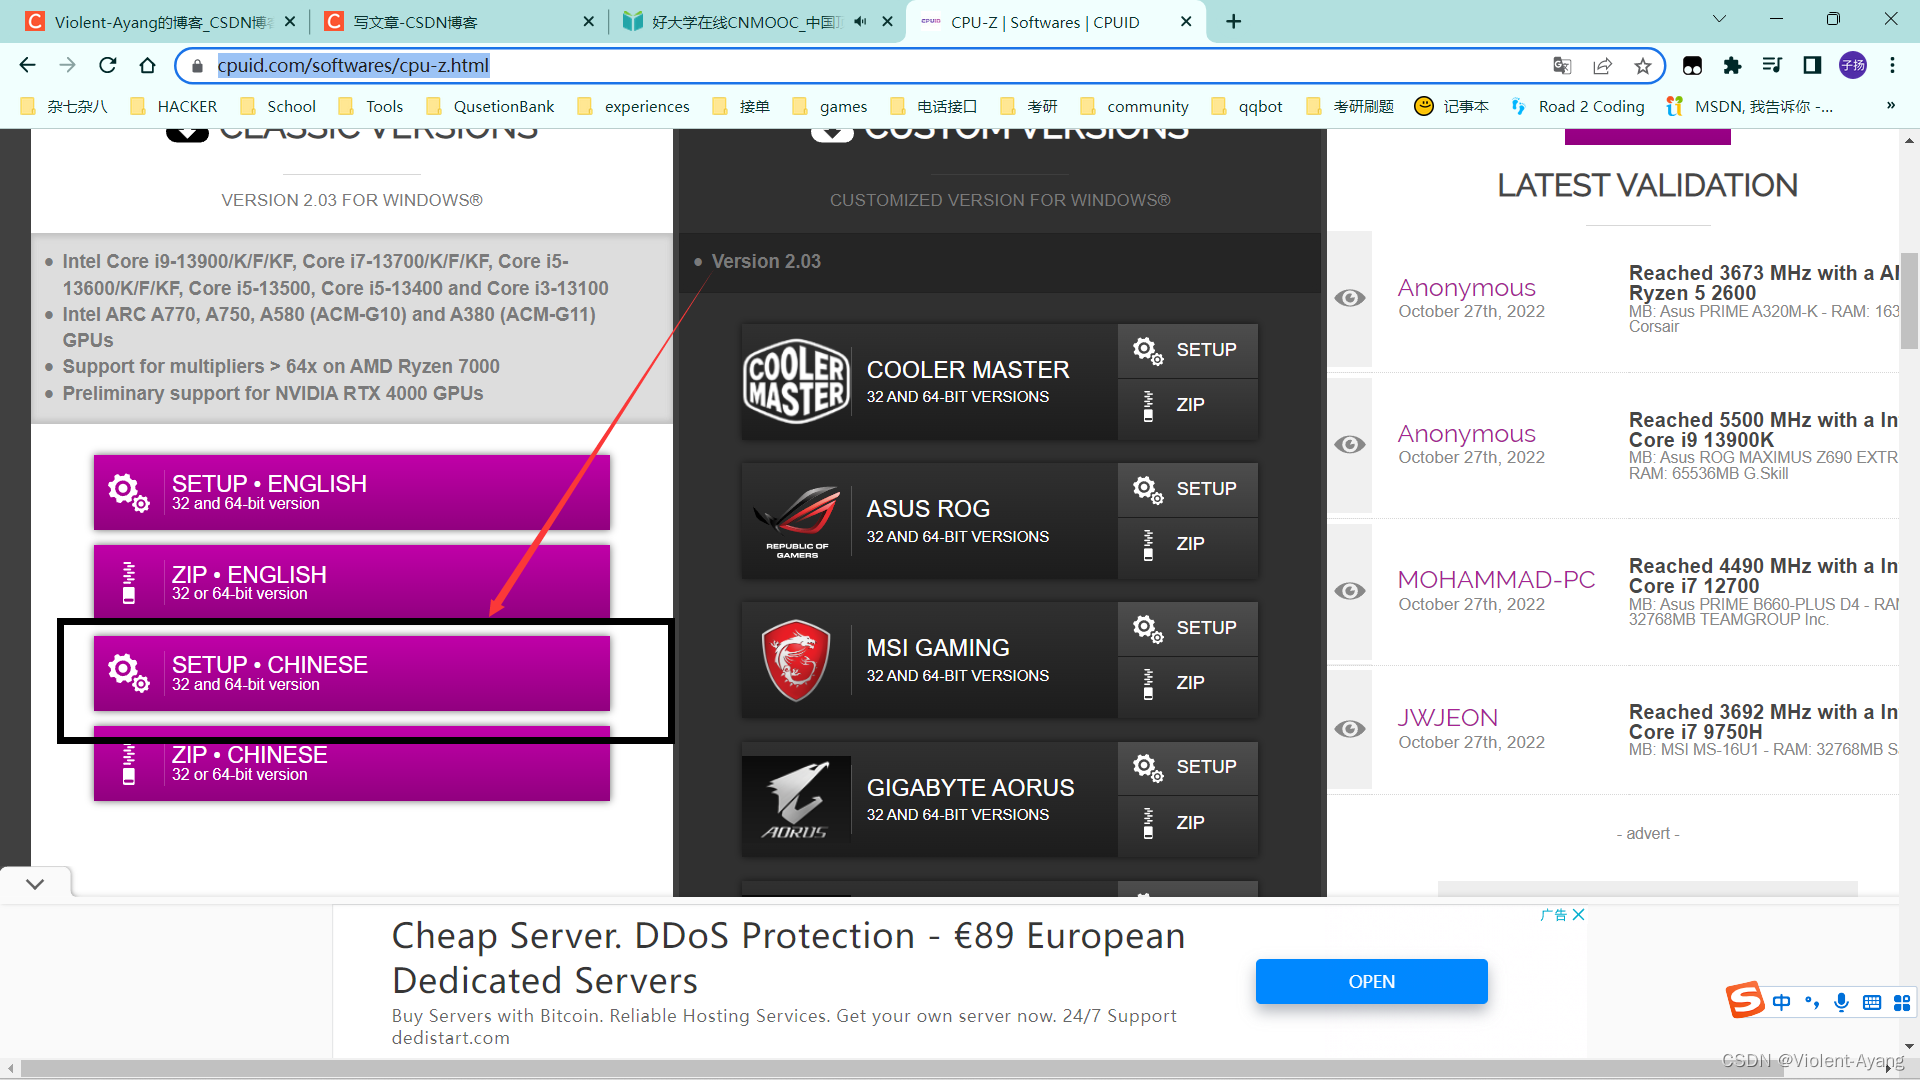Expand the downloads bar chevron at bottom left

[35, 884]
